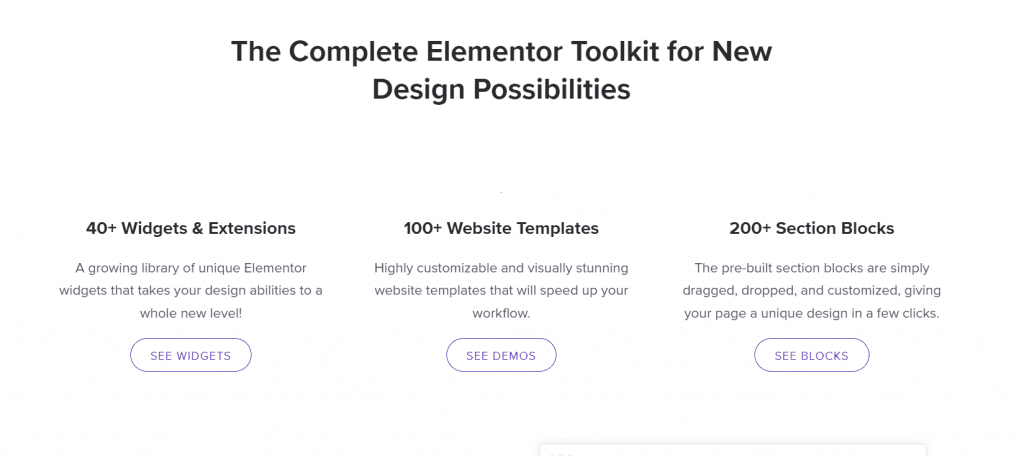
Task: Click the 'The Complete Elementor Toolkit for New' heading line
Action: click(x=502, y=51)
